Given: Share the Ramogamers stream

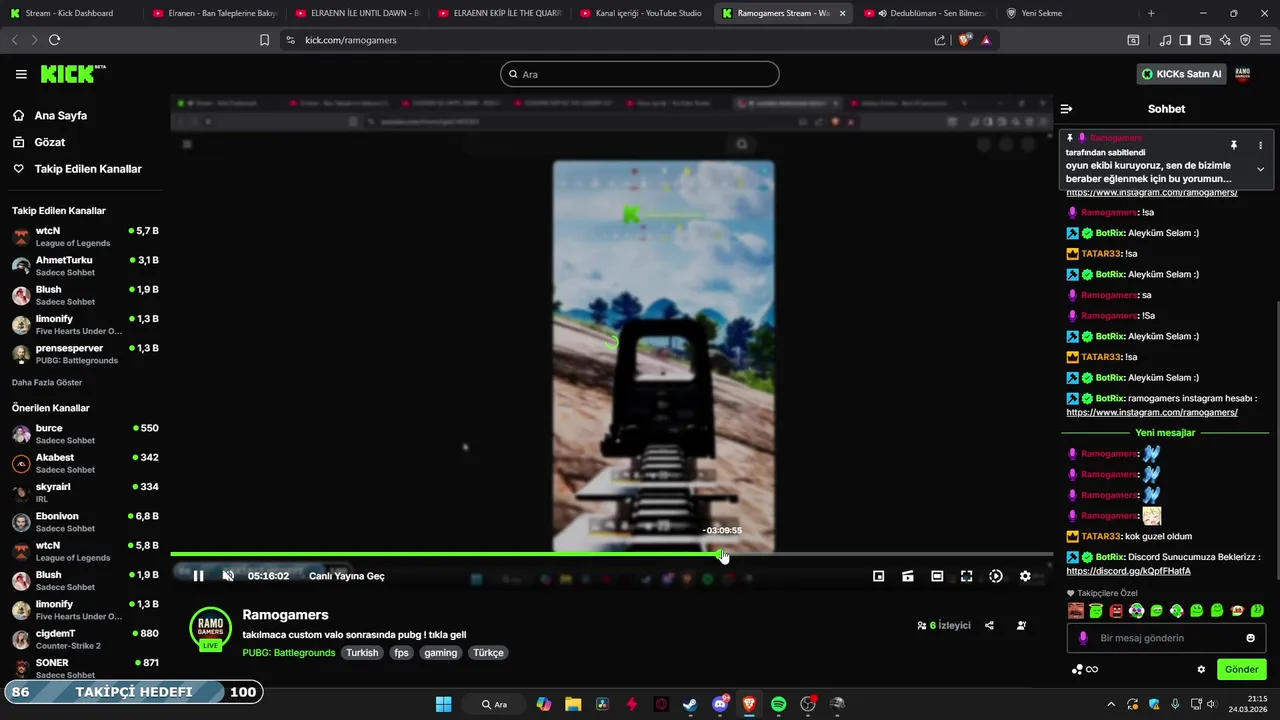Looking at the screenshot, I should [x=989, y=625].
